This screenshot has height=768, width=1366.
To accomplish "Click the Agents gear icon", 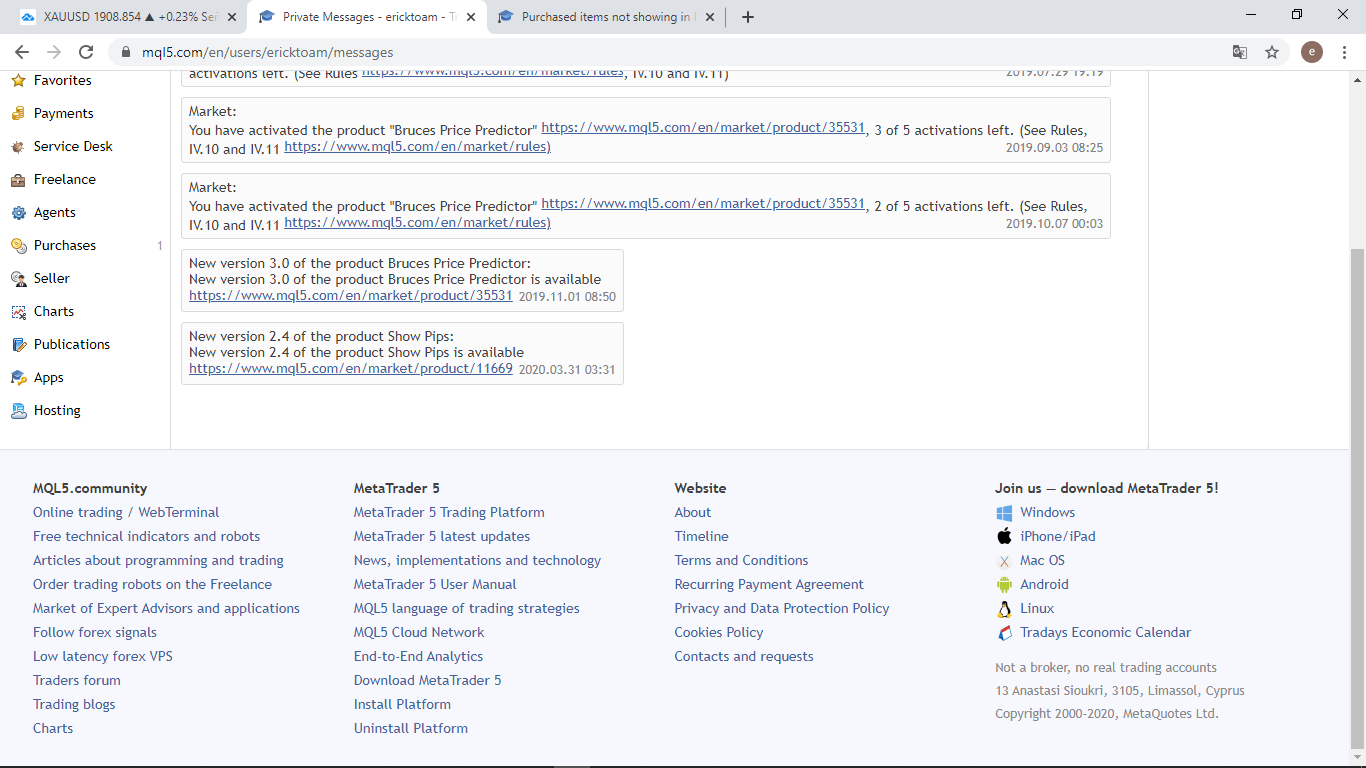I will coord(18,213).
